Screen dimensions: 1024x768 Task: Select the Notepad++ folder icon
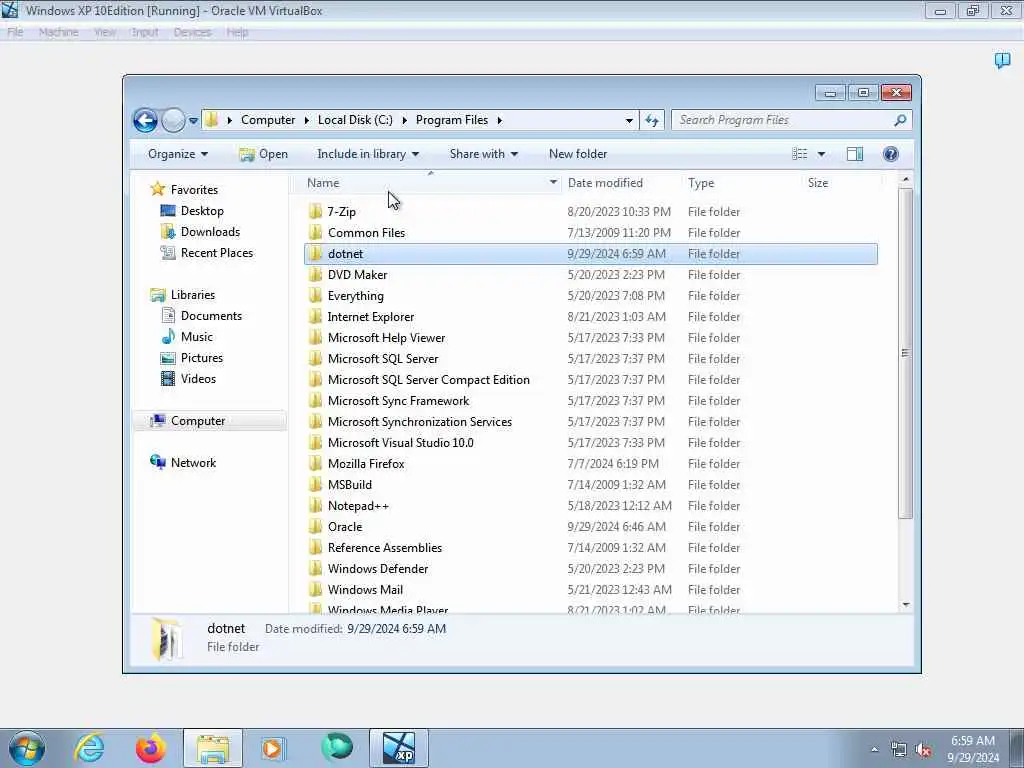[x=315, y=505]
